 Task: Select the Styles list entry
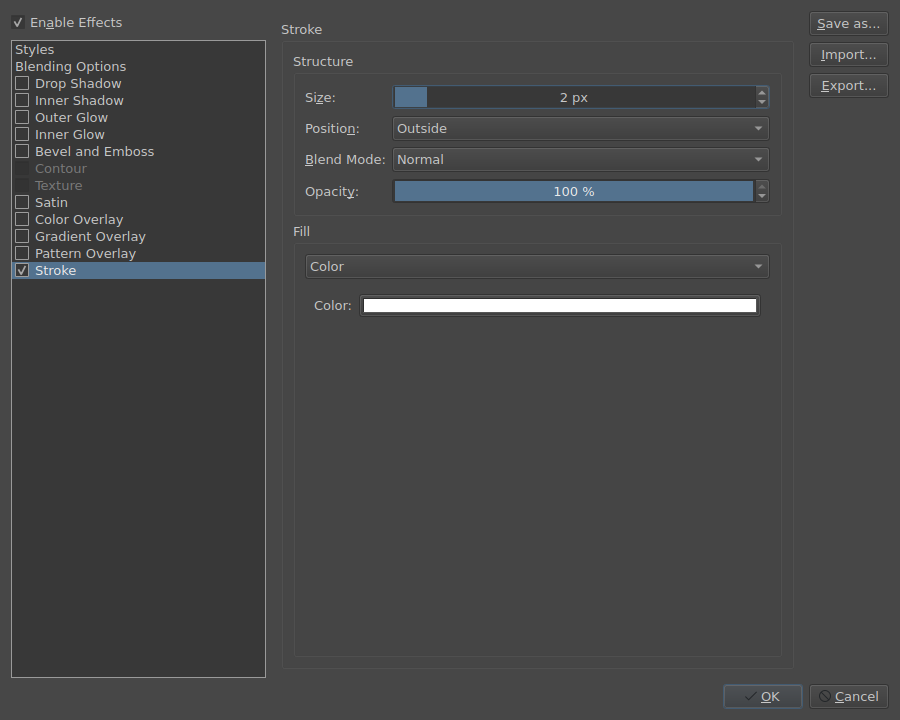pyautogui.click(x=34, y=49)
